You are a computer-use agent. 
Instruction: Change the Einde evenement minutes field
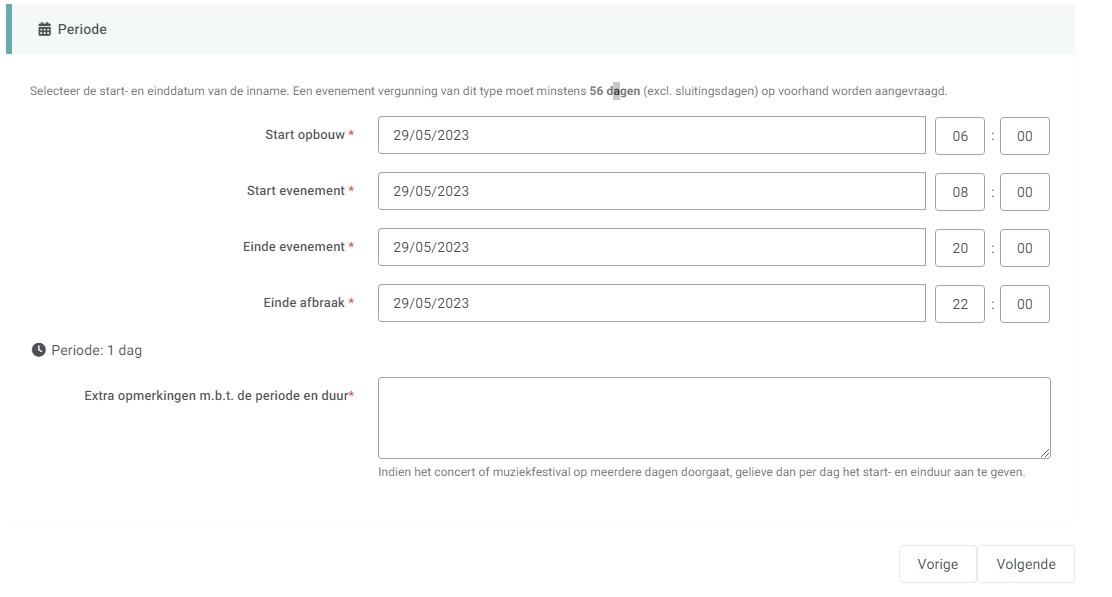click(x=1024, y=248)
